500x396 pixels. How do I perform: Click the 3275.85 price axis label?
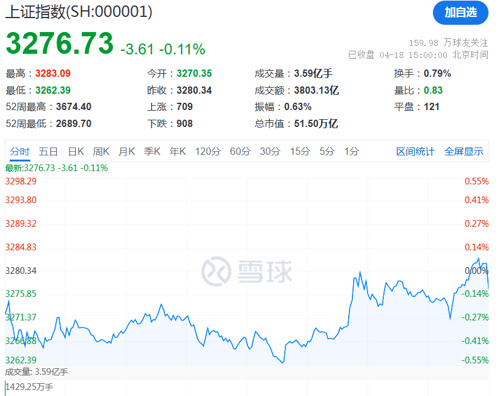[x=21, y=294]
